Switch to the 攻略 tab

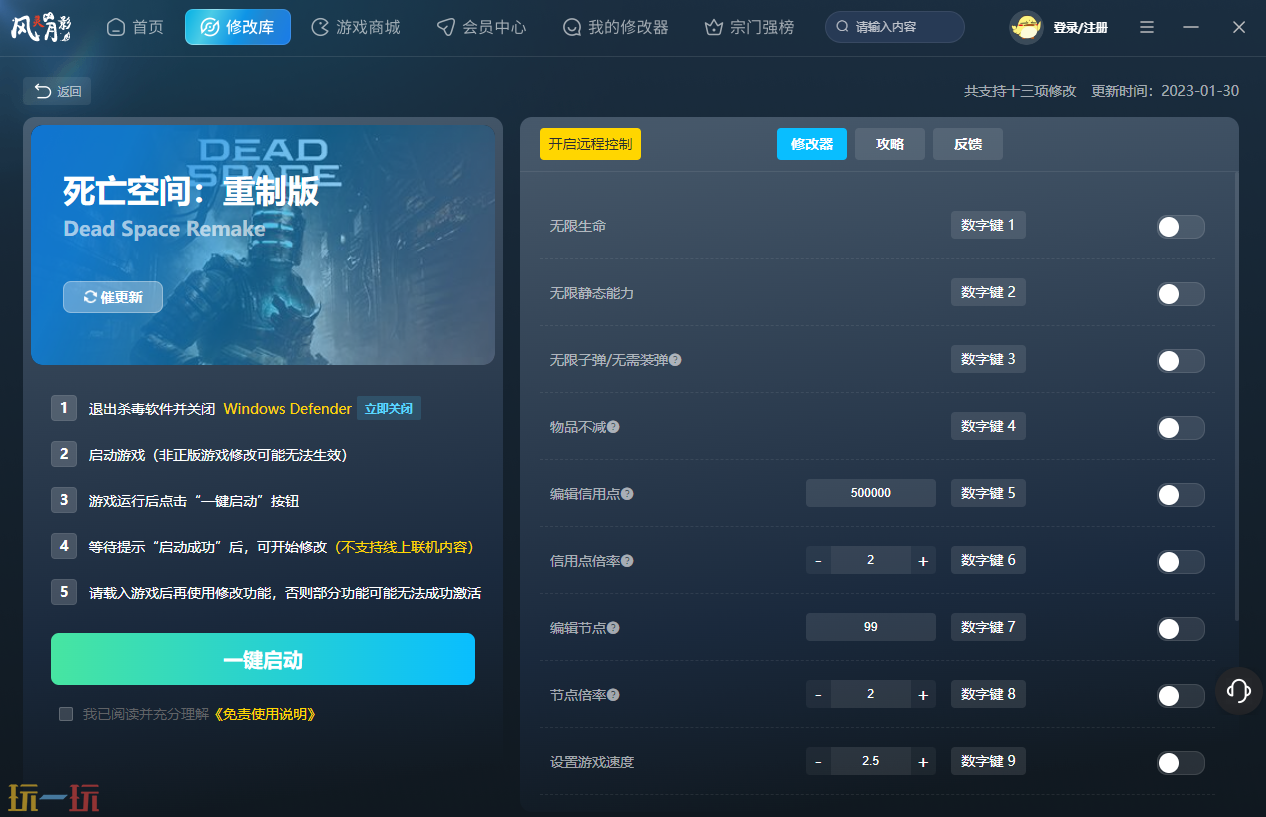[890, 144]
